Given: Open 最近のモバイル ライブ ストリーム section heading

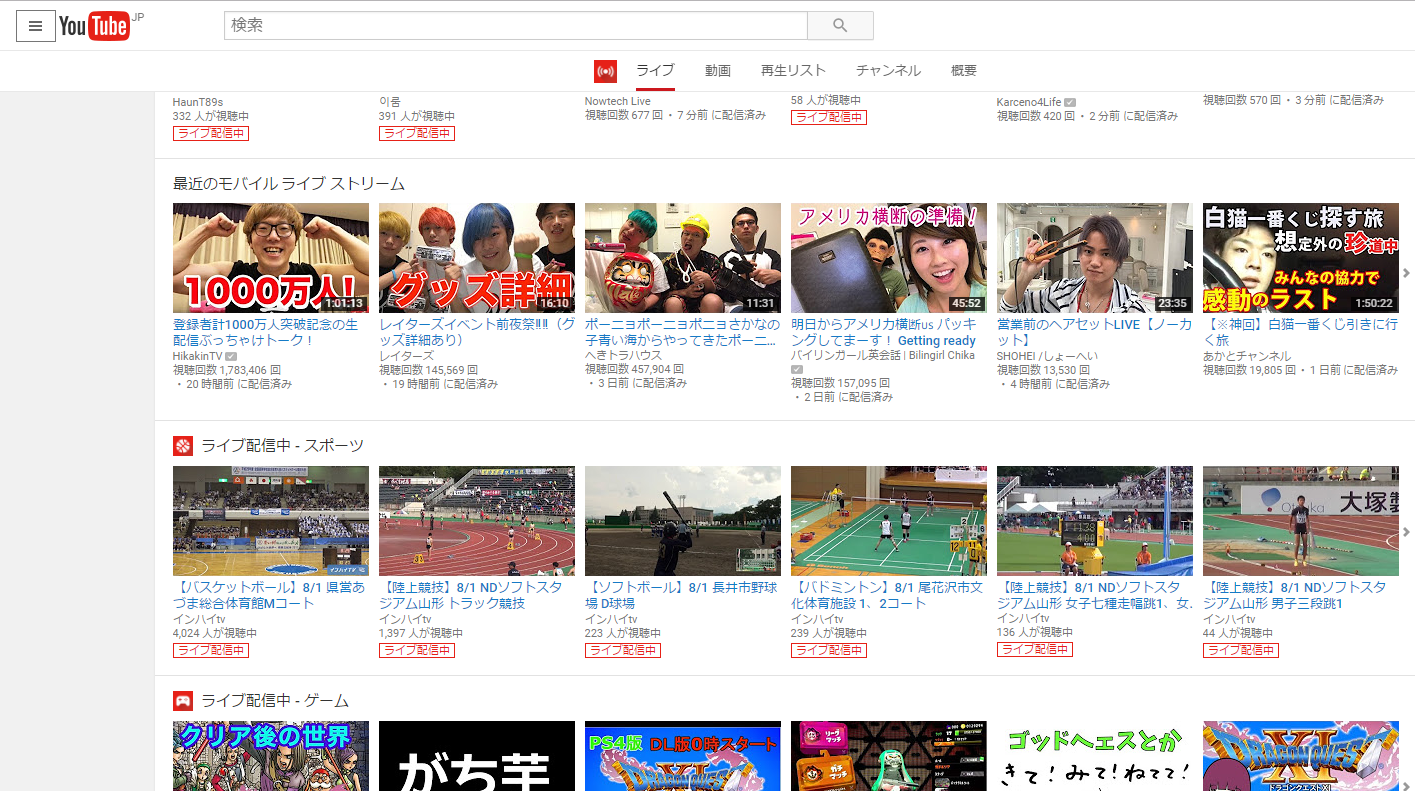Looking at the screenshot, I should click(289, 184).
